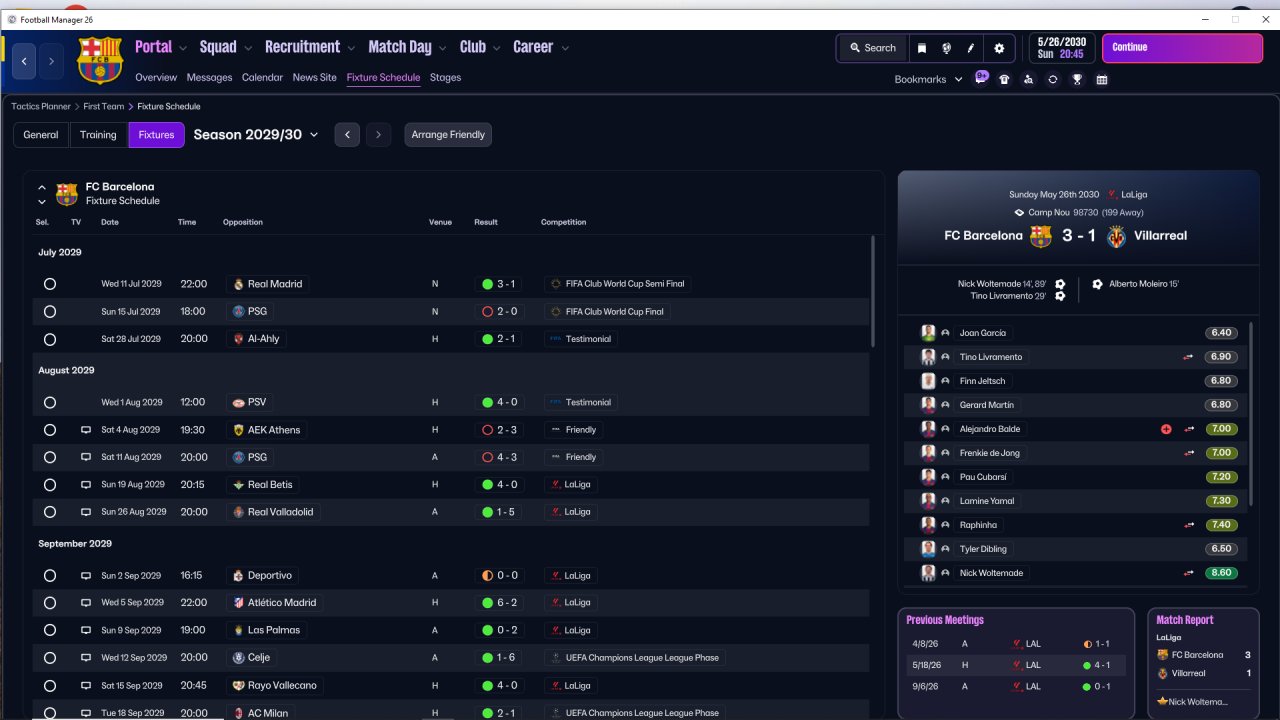Click the globe world icon in top bar

tap(946, 48)
